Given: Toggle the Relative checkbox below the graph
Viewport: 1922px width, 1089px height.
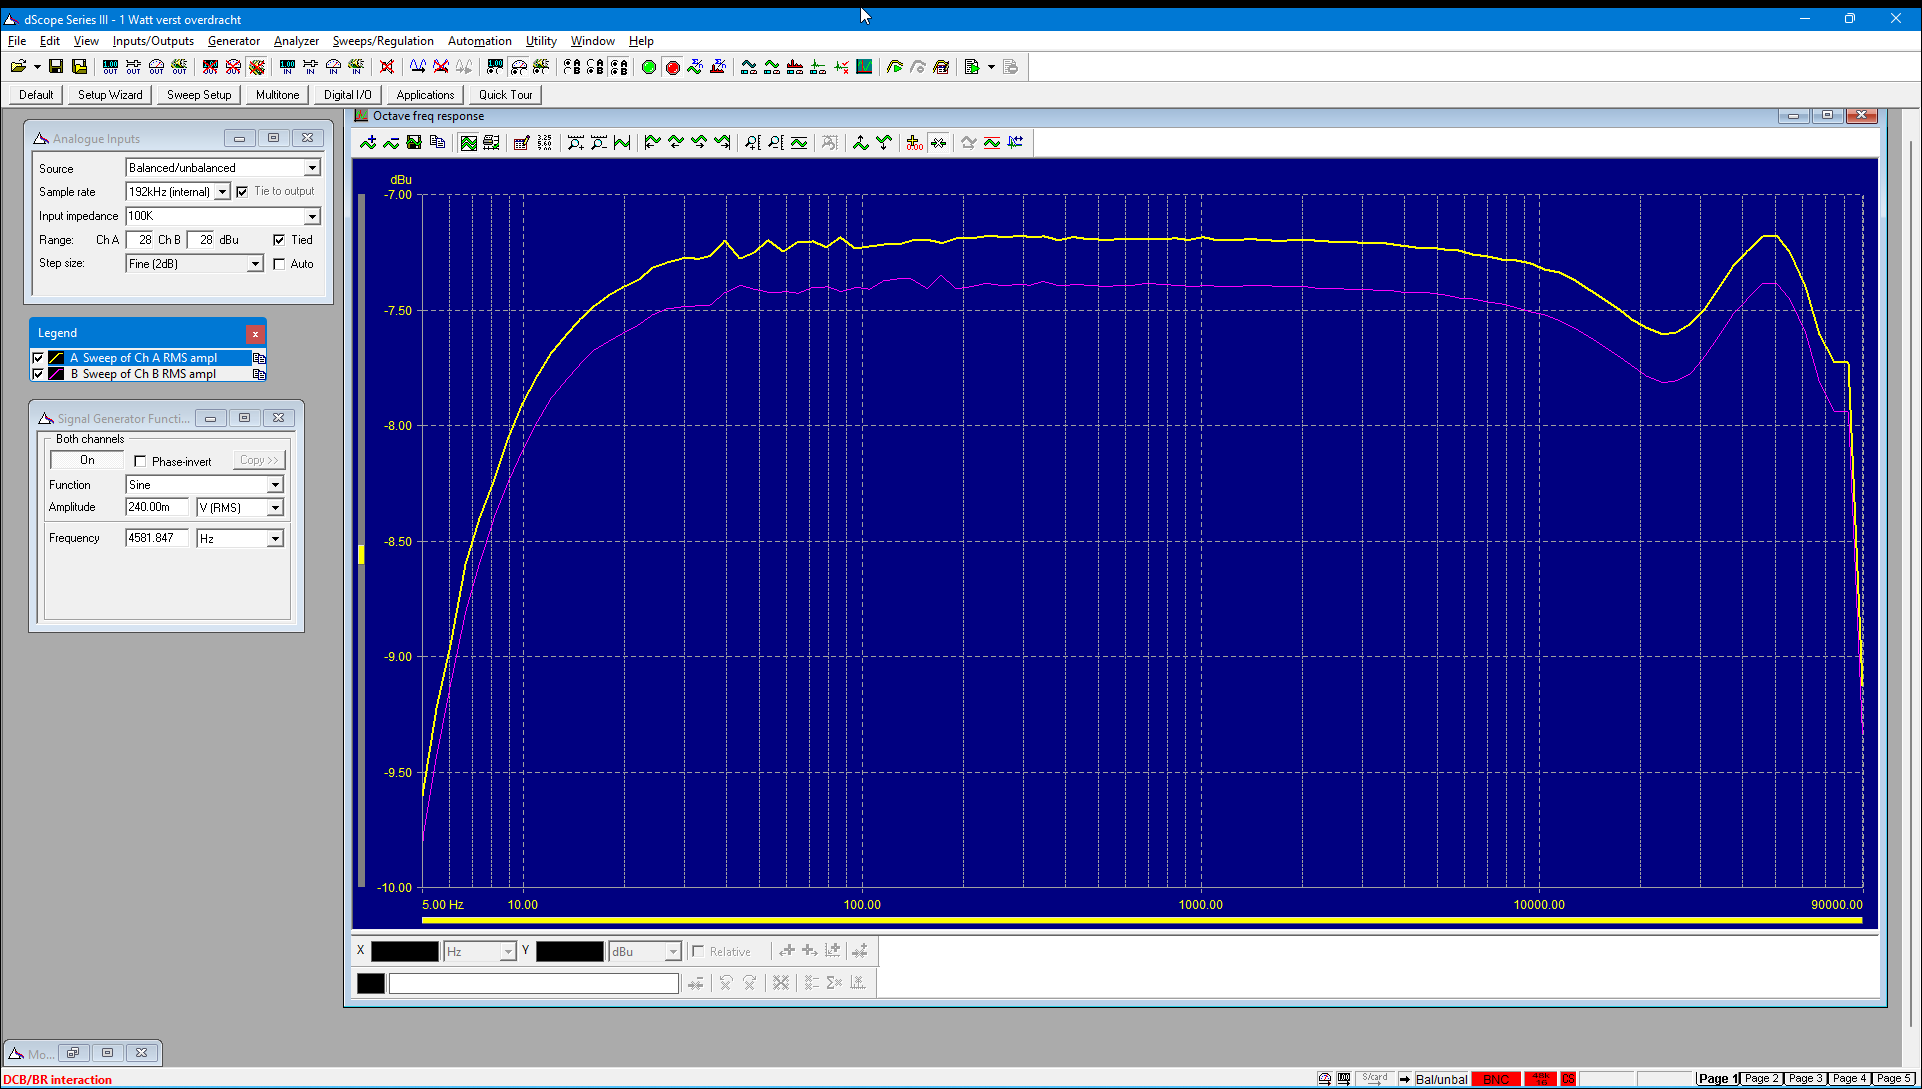Looking at the screenshot, I should point(698,951).
